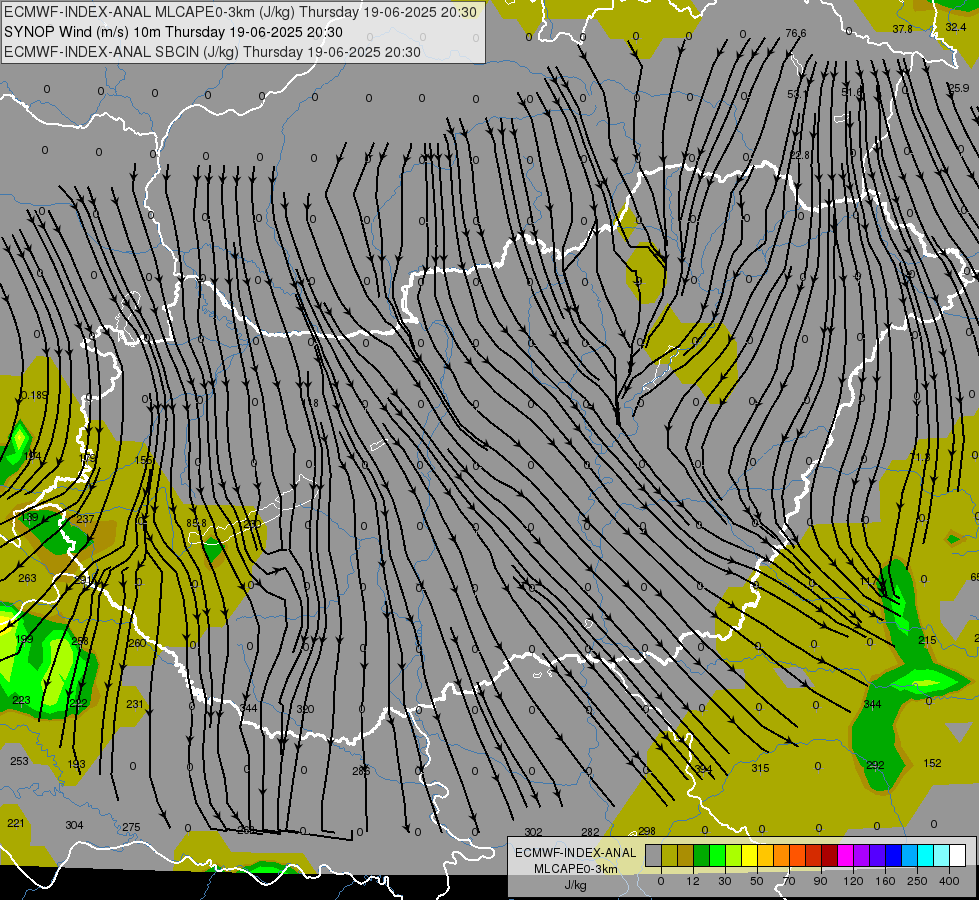
Task: Click the legend scale label 90
Action: 821,881
